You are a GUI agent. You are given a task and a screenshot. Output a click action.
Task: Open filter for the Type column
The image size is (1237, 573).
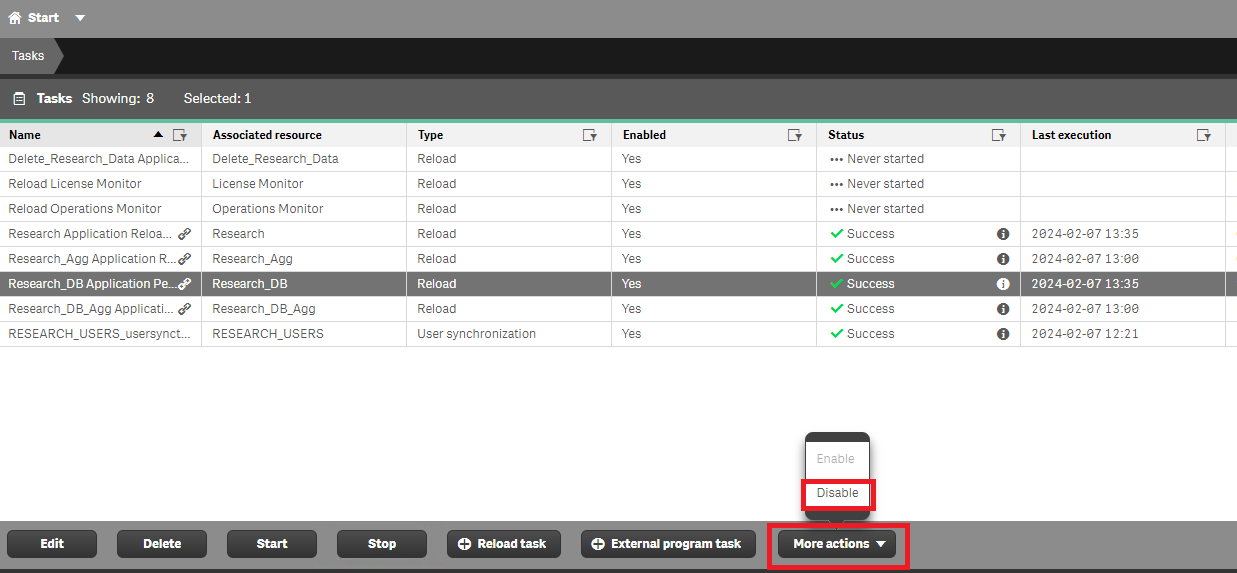click(x=590, y=135)
